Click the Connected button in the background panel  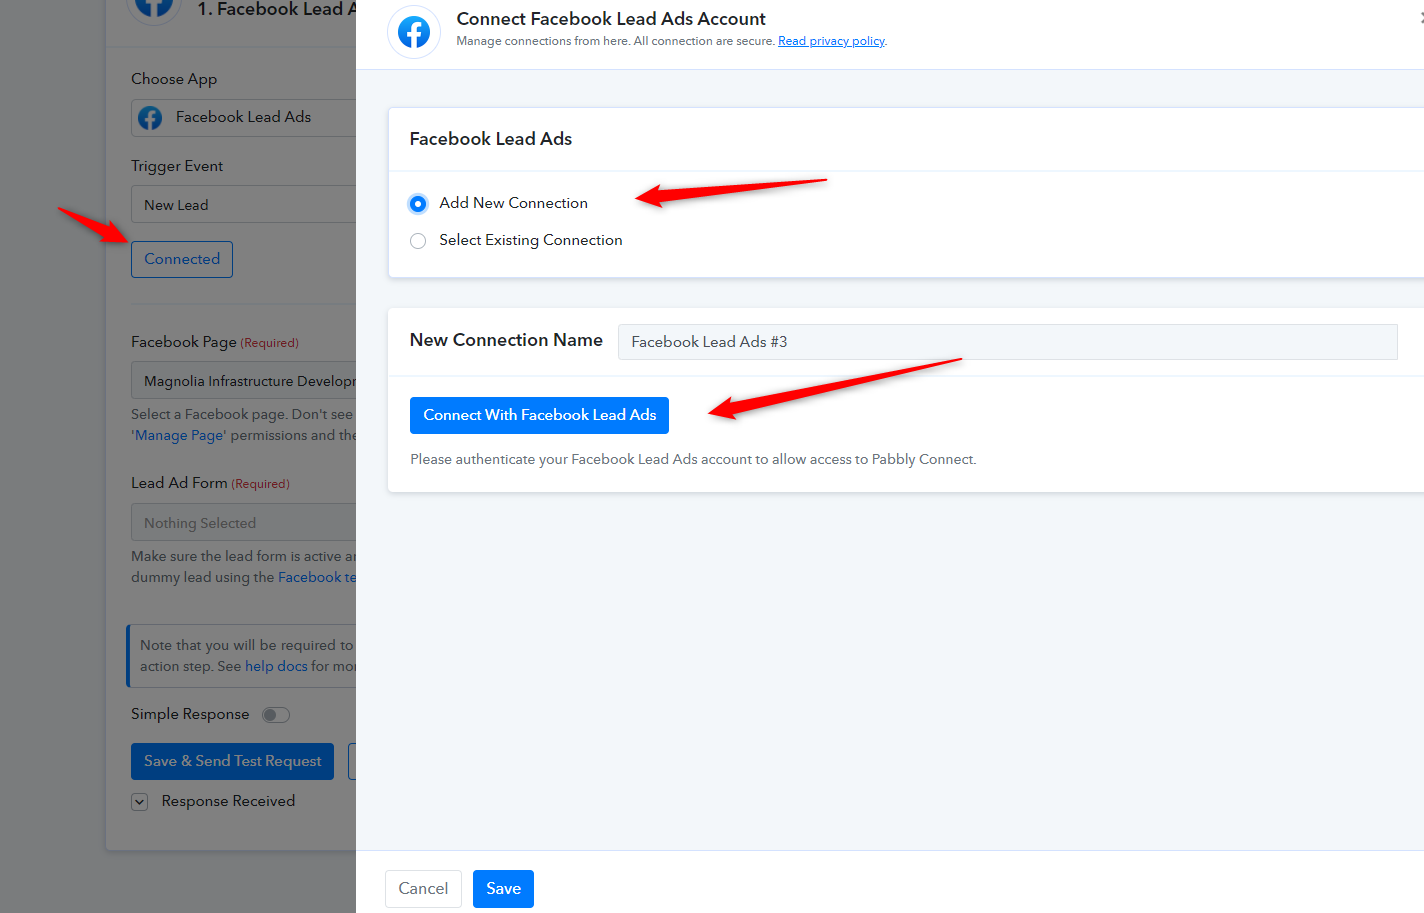182,259
